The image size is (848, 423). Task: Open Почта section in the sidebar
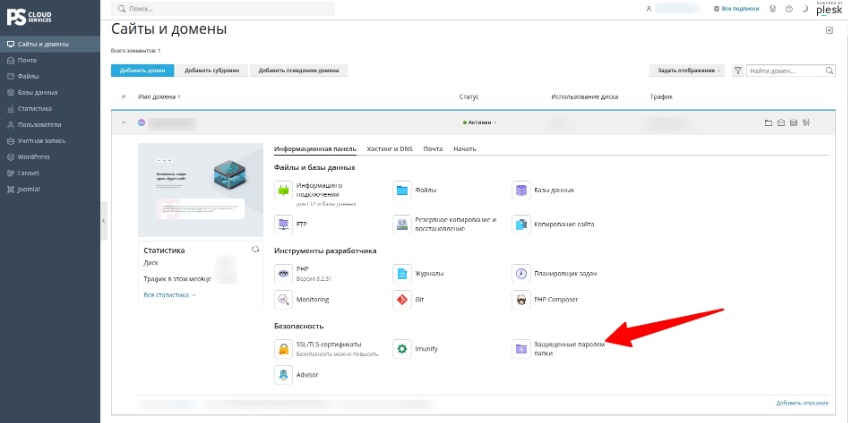click(x=50, y=61)
